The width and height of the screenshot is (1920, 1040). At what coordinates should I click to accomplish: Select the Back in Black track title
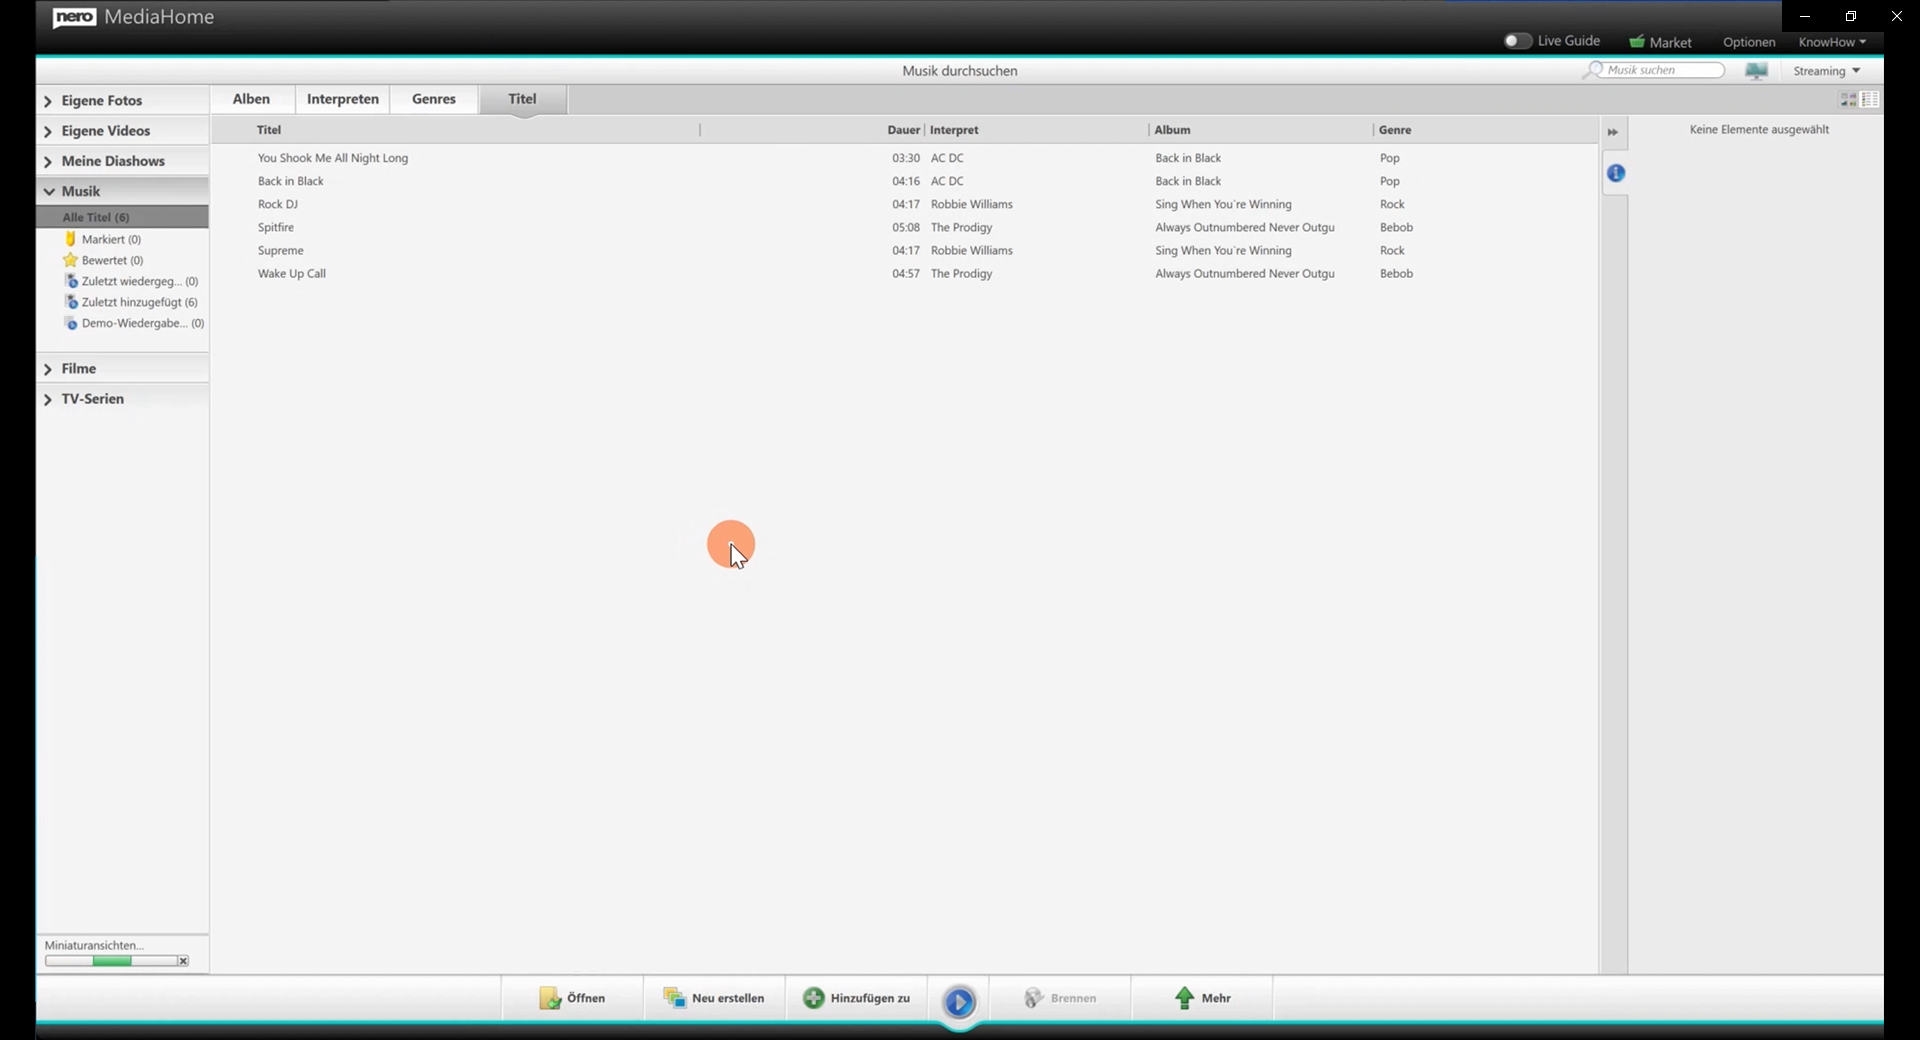(x=291, y=181)
